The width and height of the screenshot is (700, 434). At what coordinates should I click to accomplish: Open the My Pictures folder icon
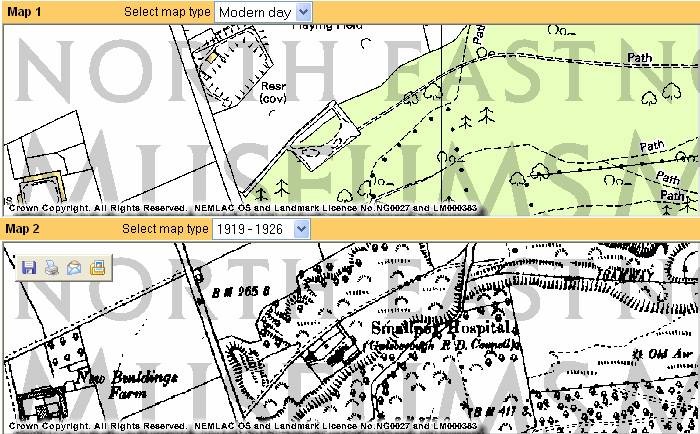(x=97, y=268)
